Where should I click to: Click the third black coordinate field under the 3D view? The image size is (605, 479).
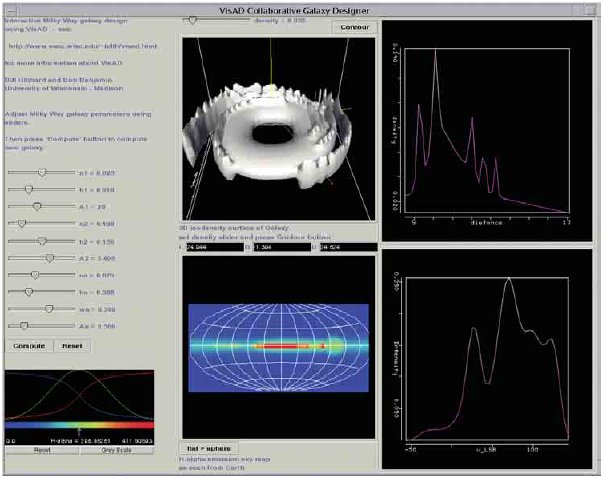point(348,247)
